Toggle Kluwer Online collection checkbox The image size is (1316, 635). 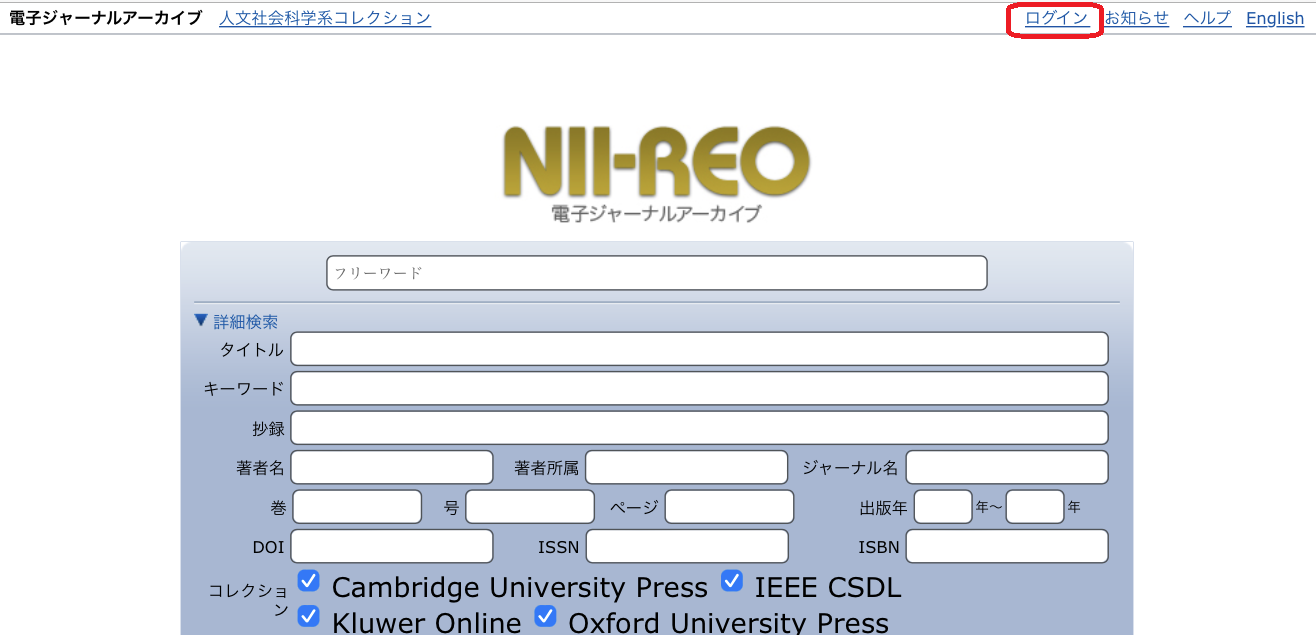pos(309,616)
